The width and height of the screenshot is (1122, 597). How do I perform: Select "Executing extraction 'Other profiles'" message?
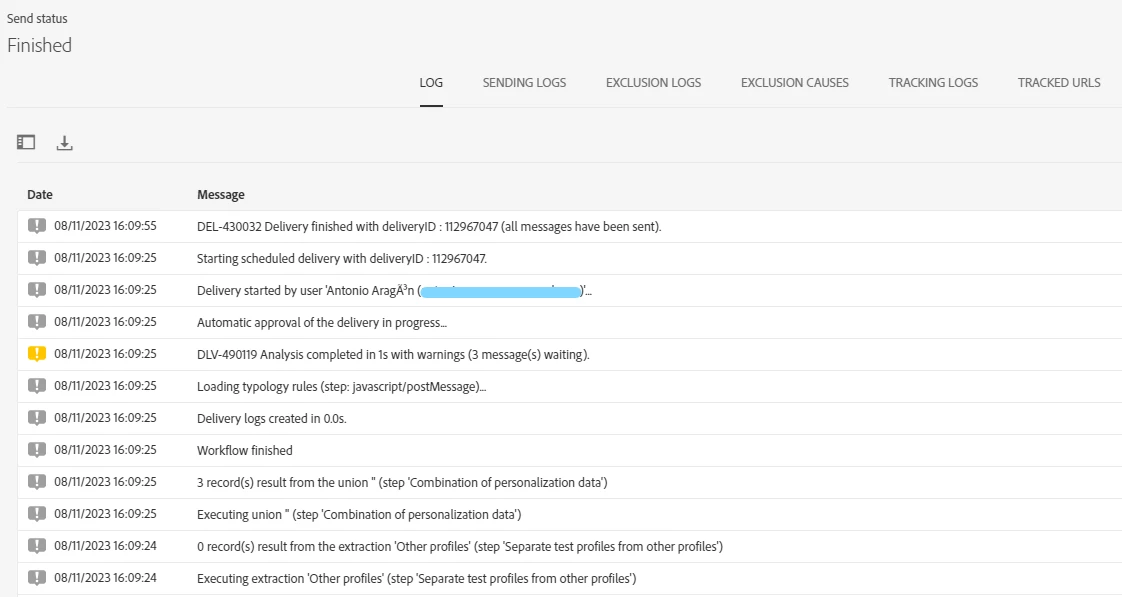[x=416, y=578]
